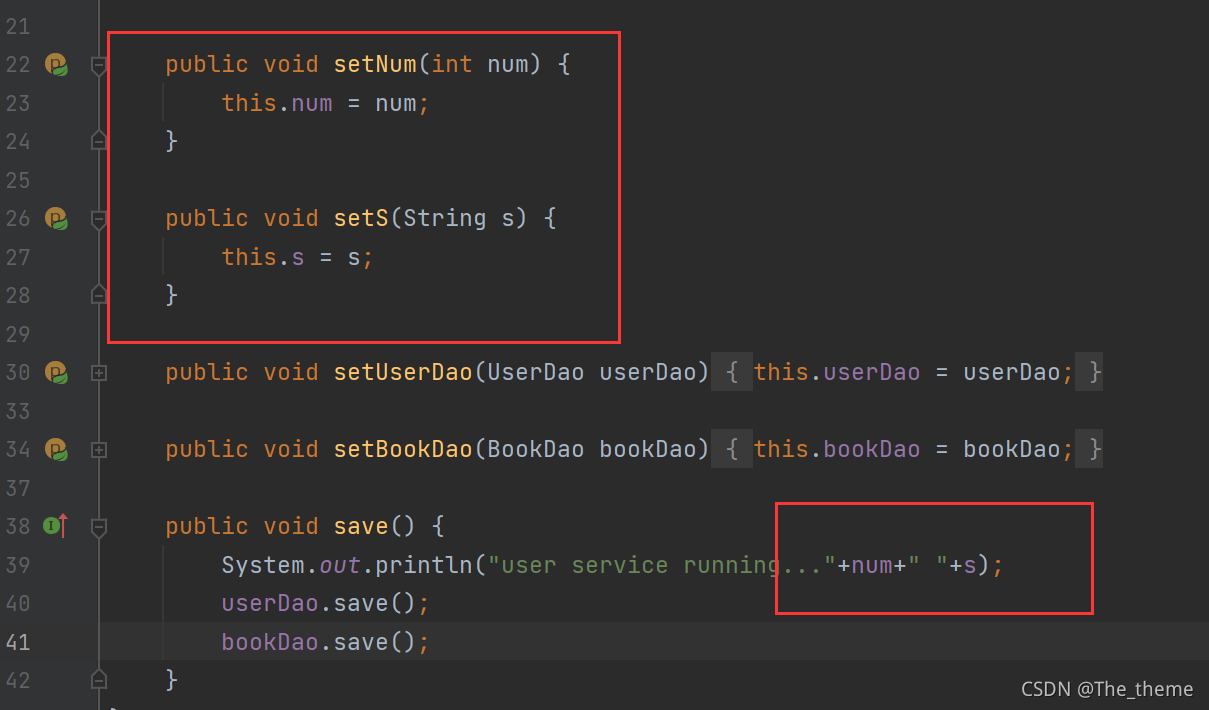Viewport: 1209px width, 710px height.
Task: Click the Spring bean gutter icon beside setS
Action: [56, 219]
